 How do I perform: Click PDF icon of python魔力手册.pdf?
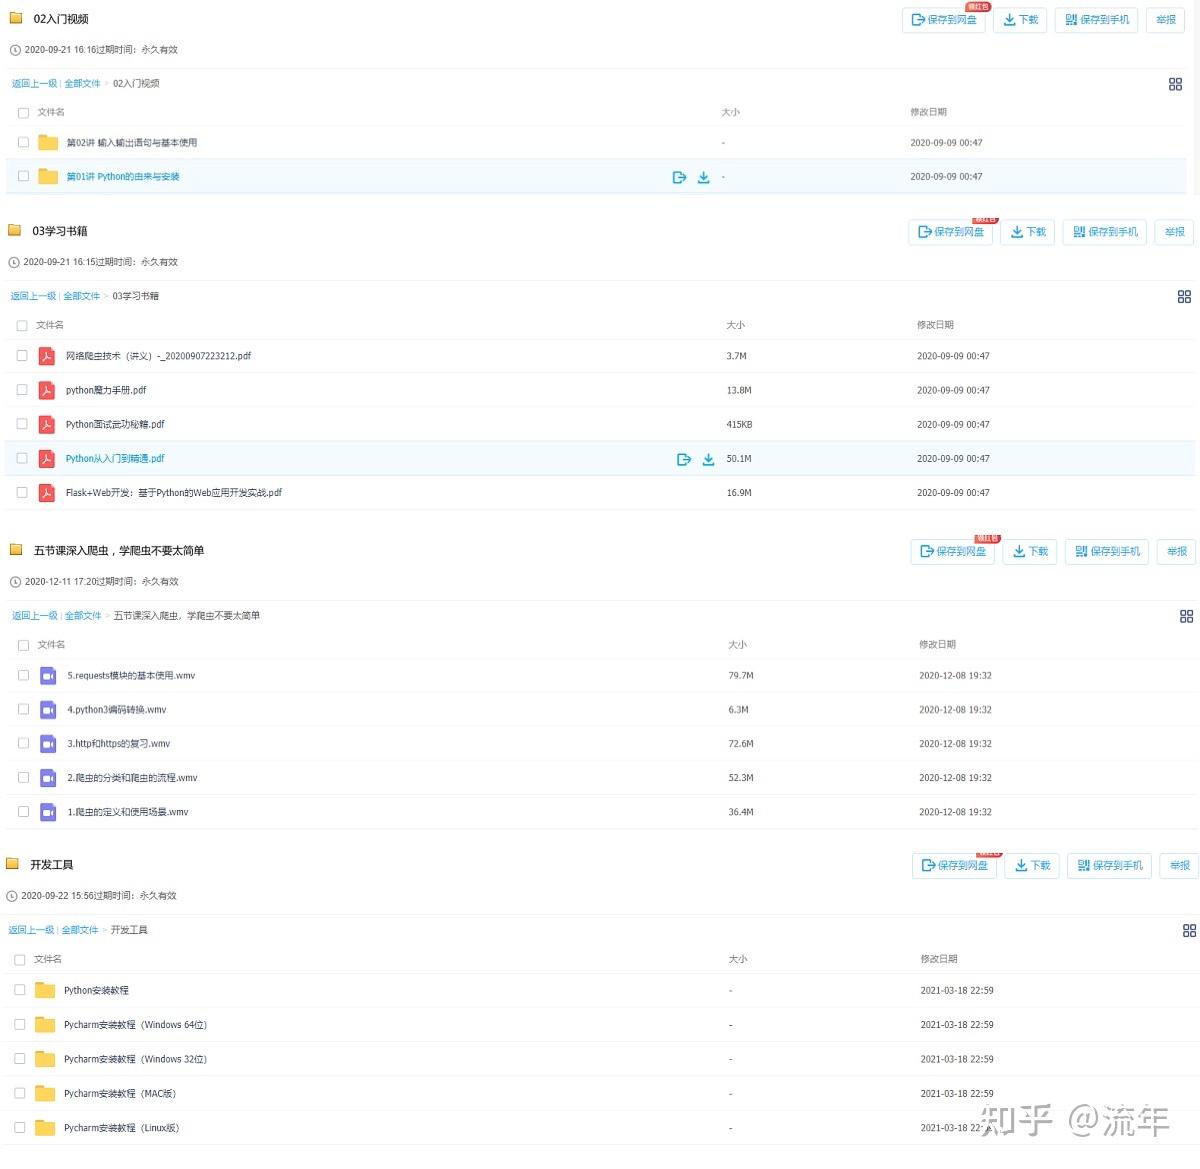pyautogui.click(x=46, y=390)
